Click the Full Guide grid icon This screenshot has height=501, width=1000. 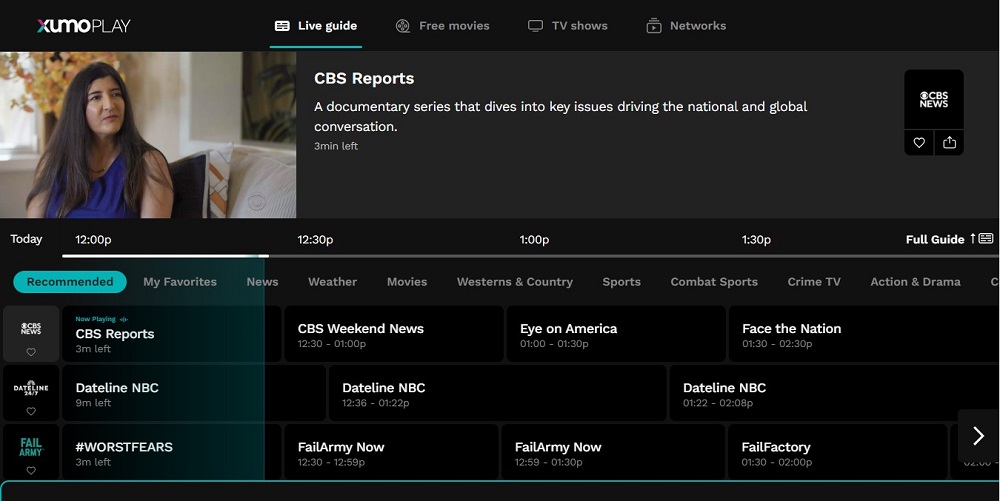986,238
